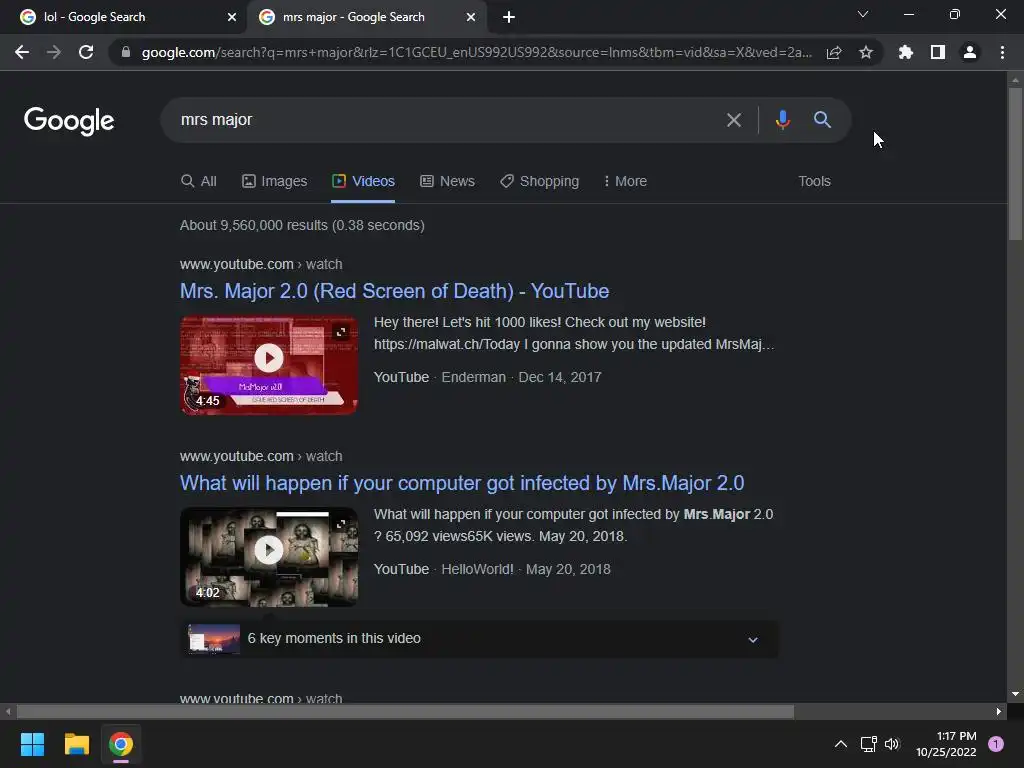Screen dimensions: 1024x768
Task: Switch to the Images results tab
Action: [274, 181]
